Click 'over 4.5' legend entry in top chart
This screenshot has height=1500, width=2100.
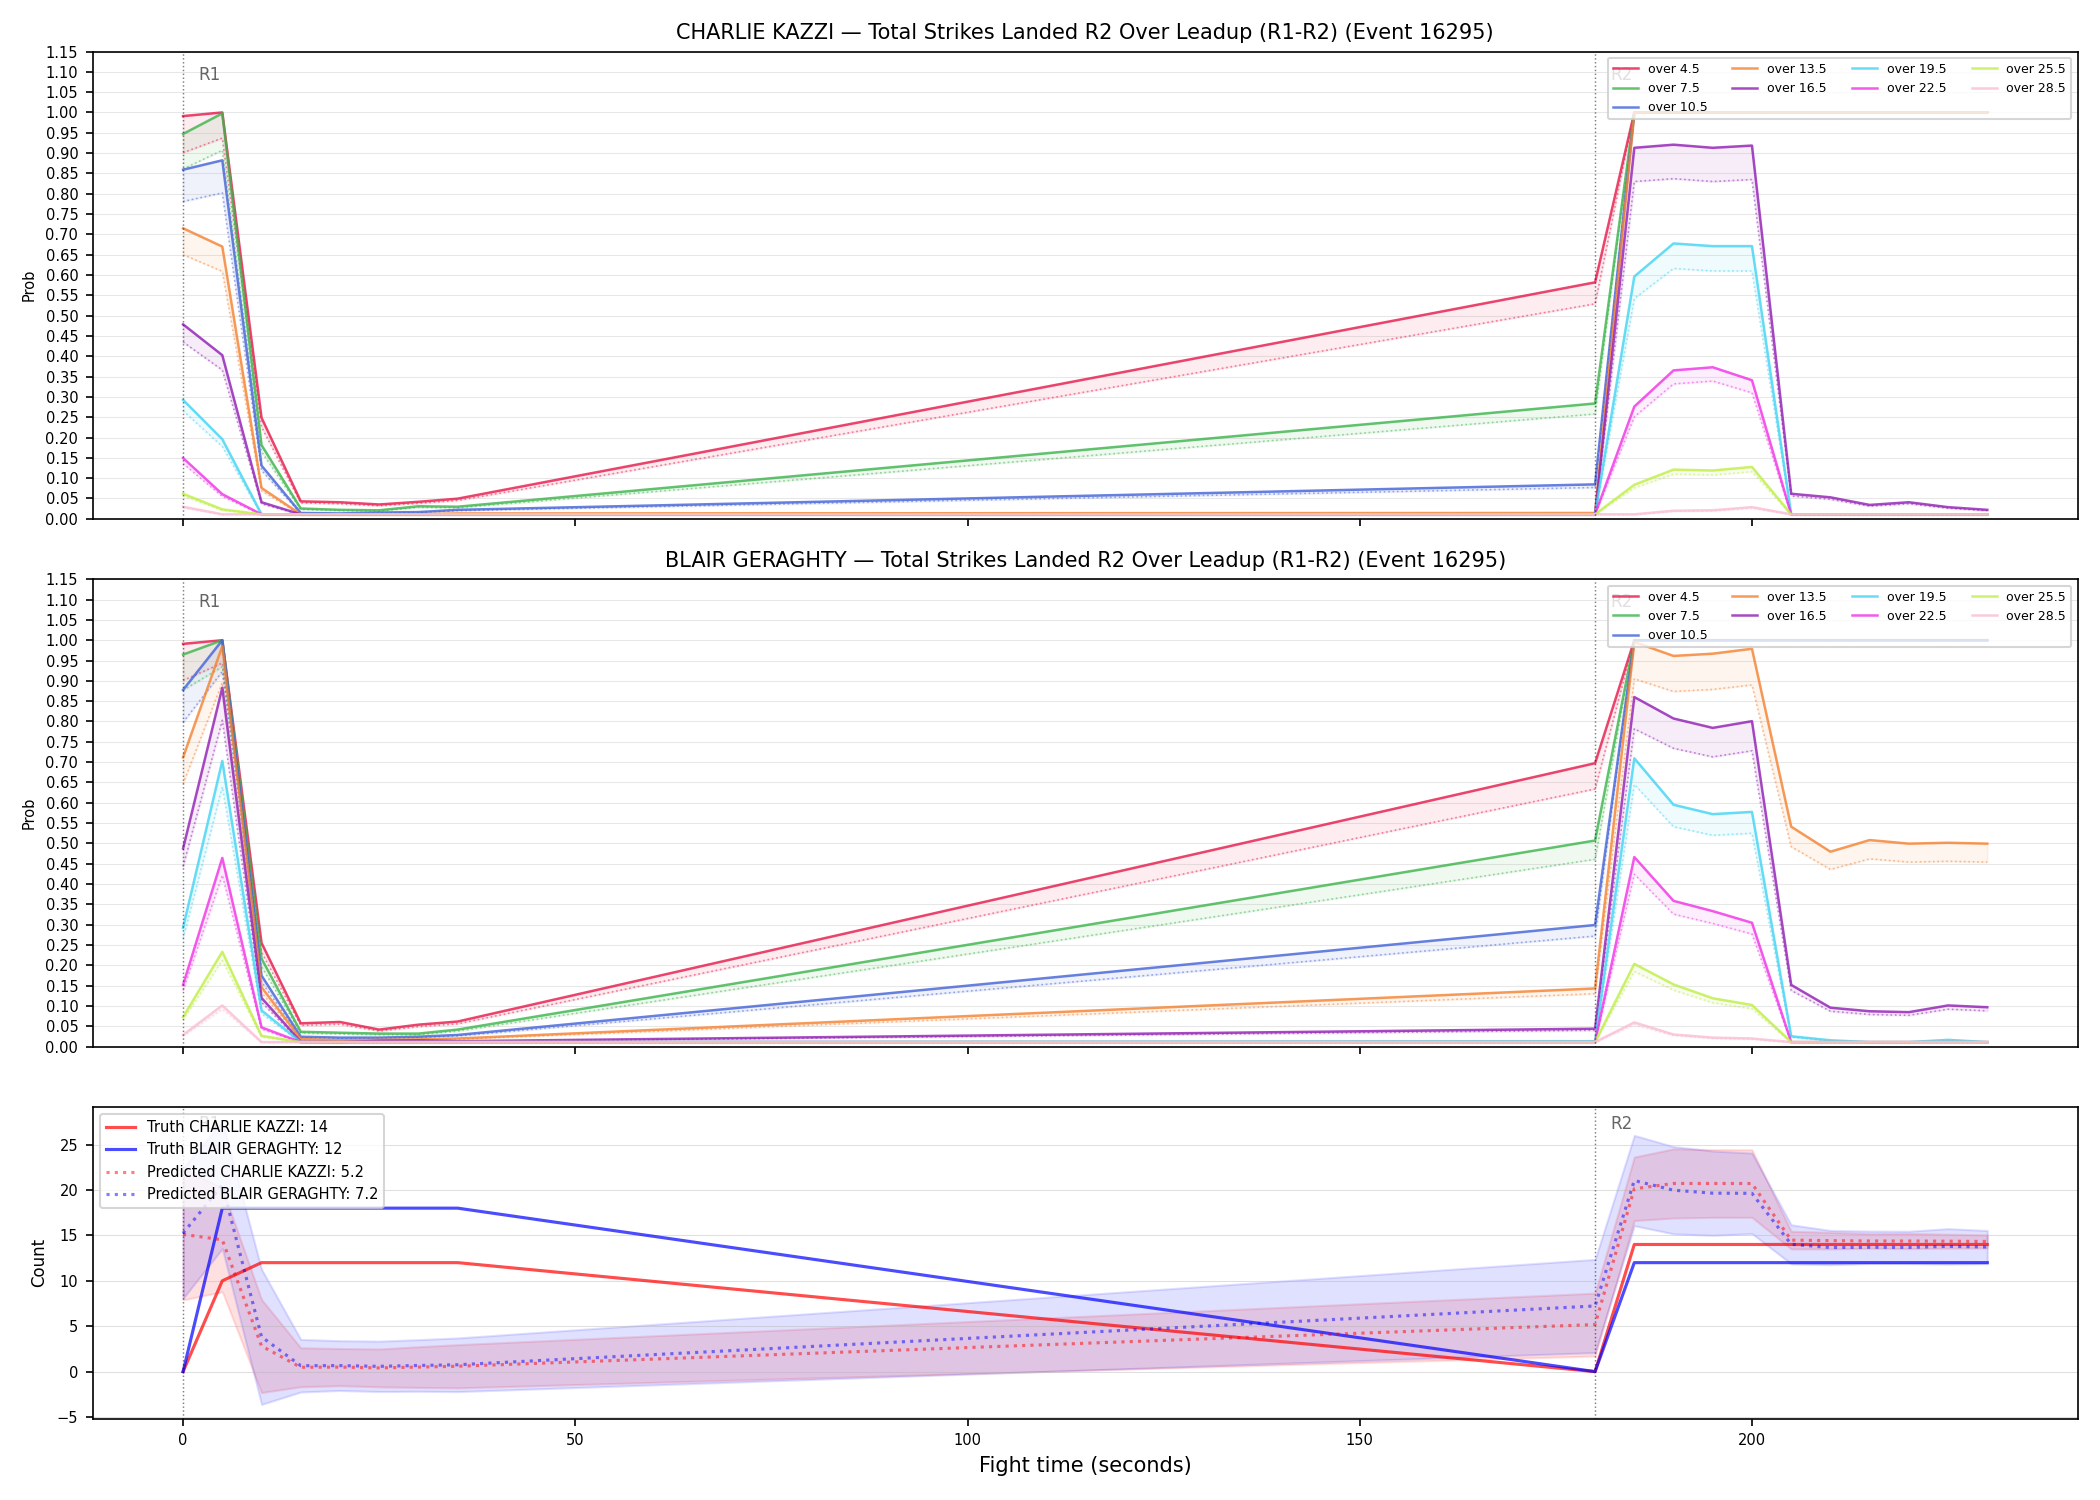pos(1656,69)
